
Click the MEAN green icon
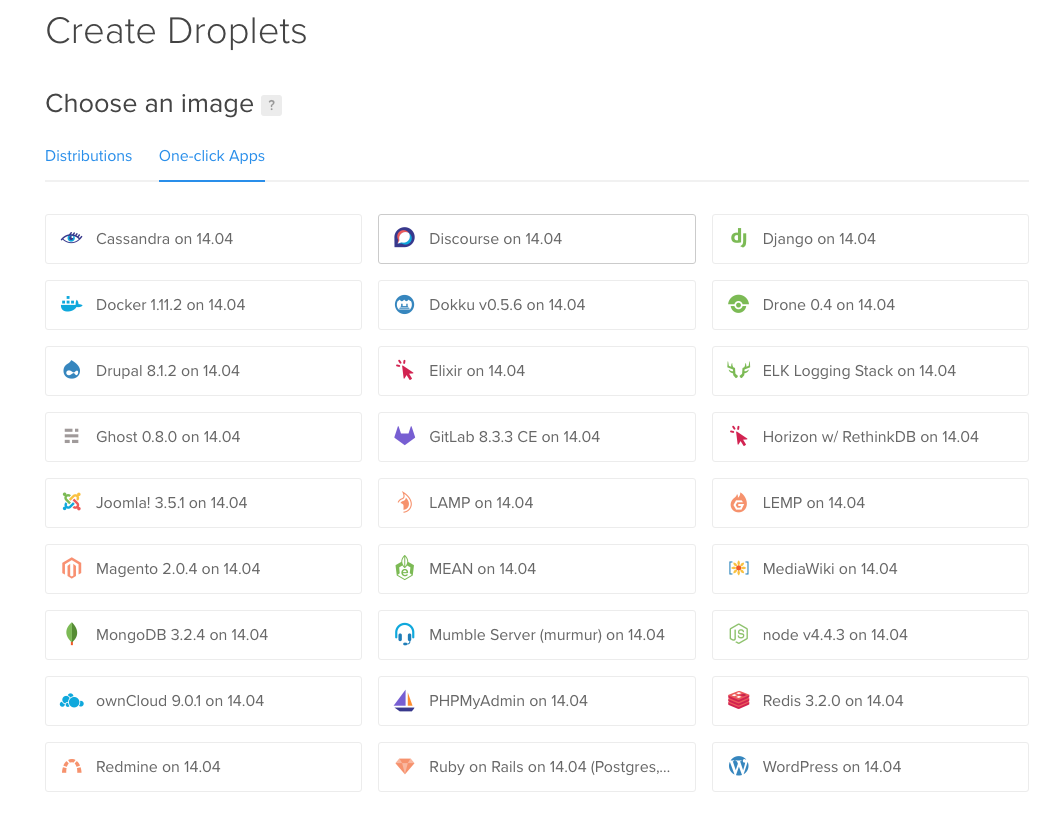404,568
